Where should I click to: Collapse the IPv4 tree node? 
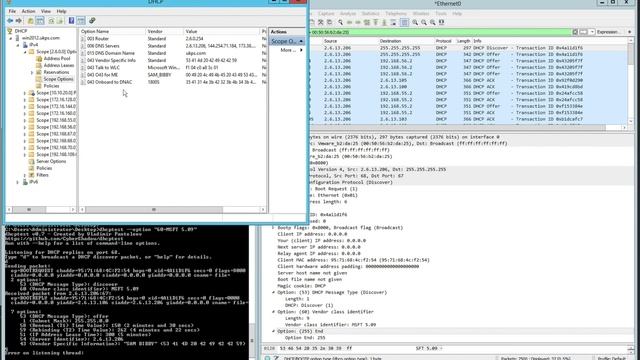(x=18, y=45)
